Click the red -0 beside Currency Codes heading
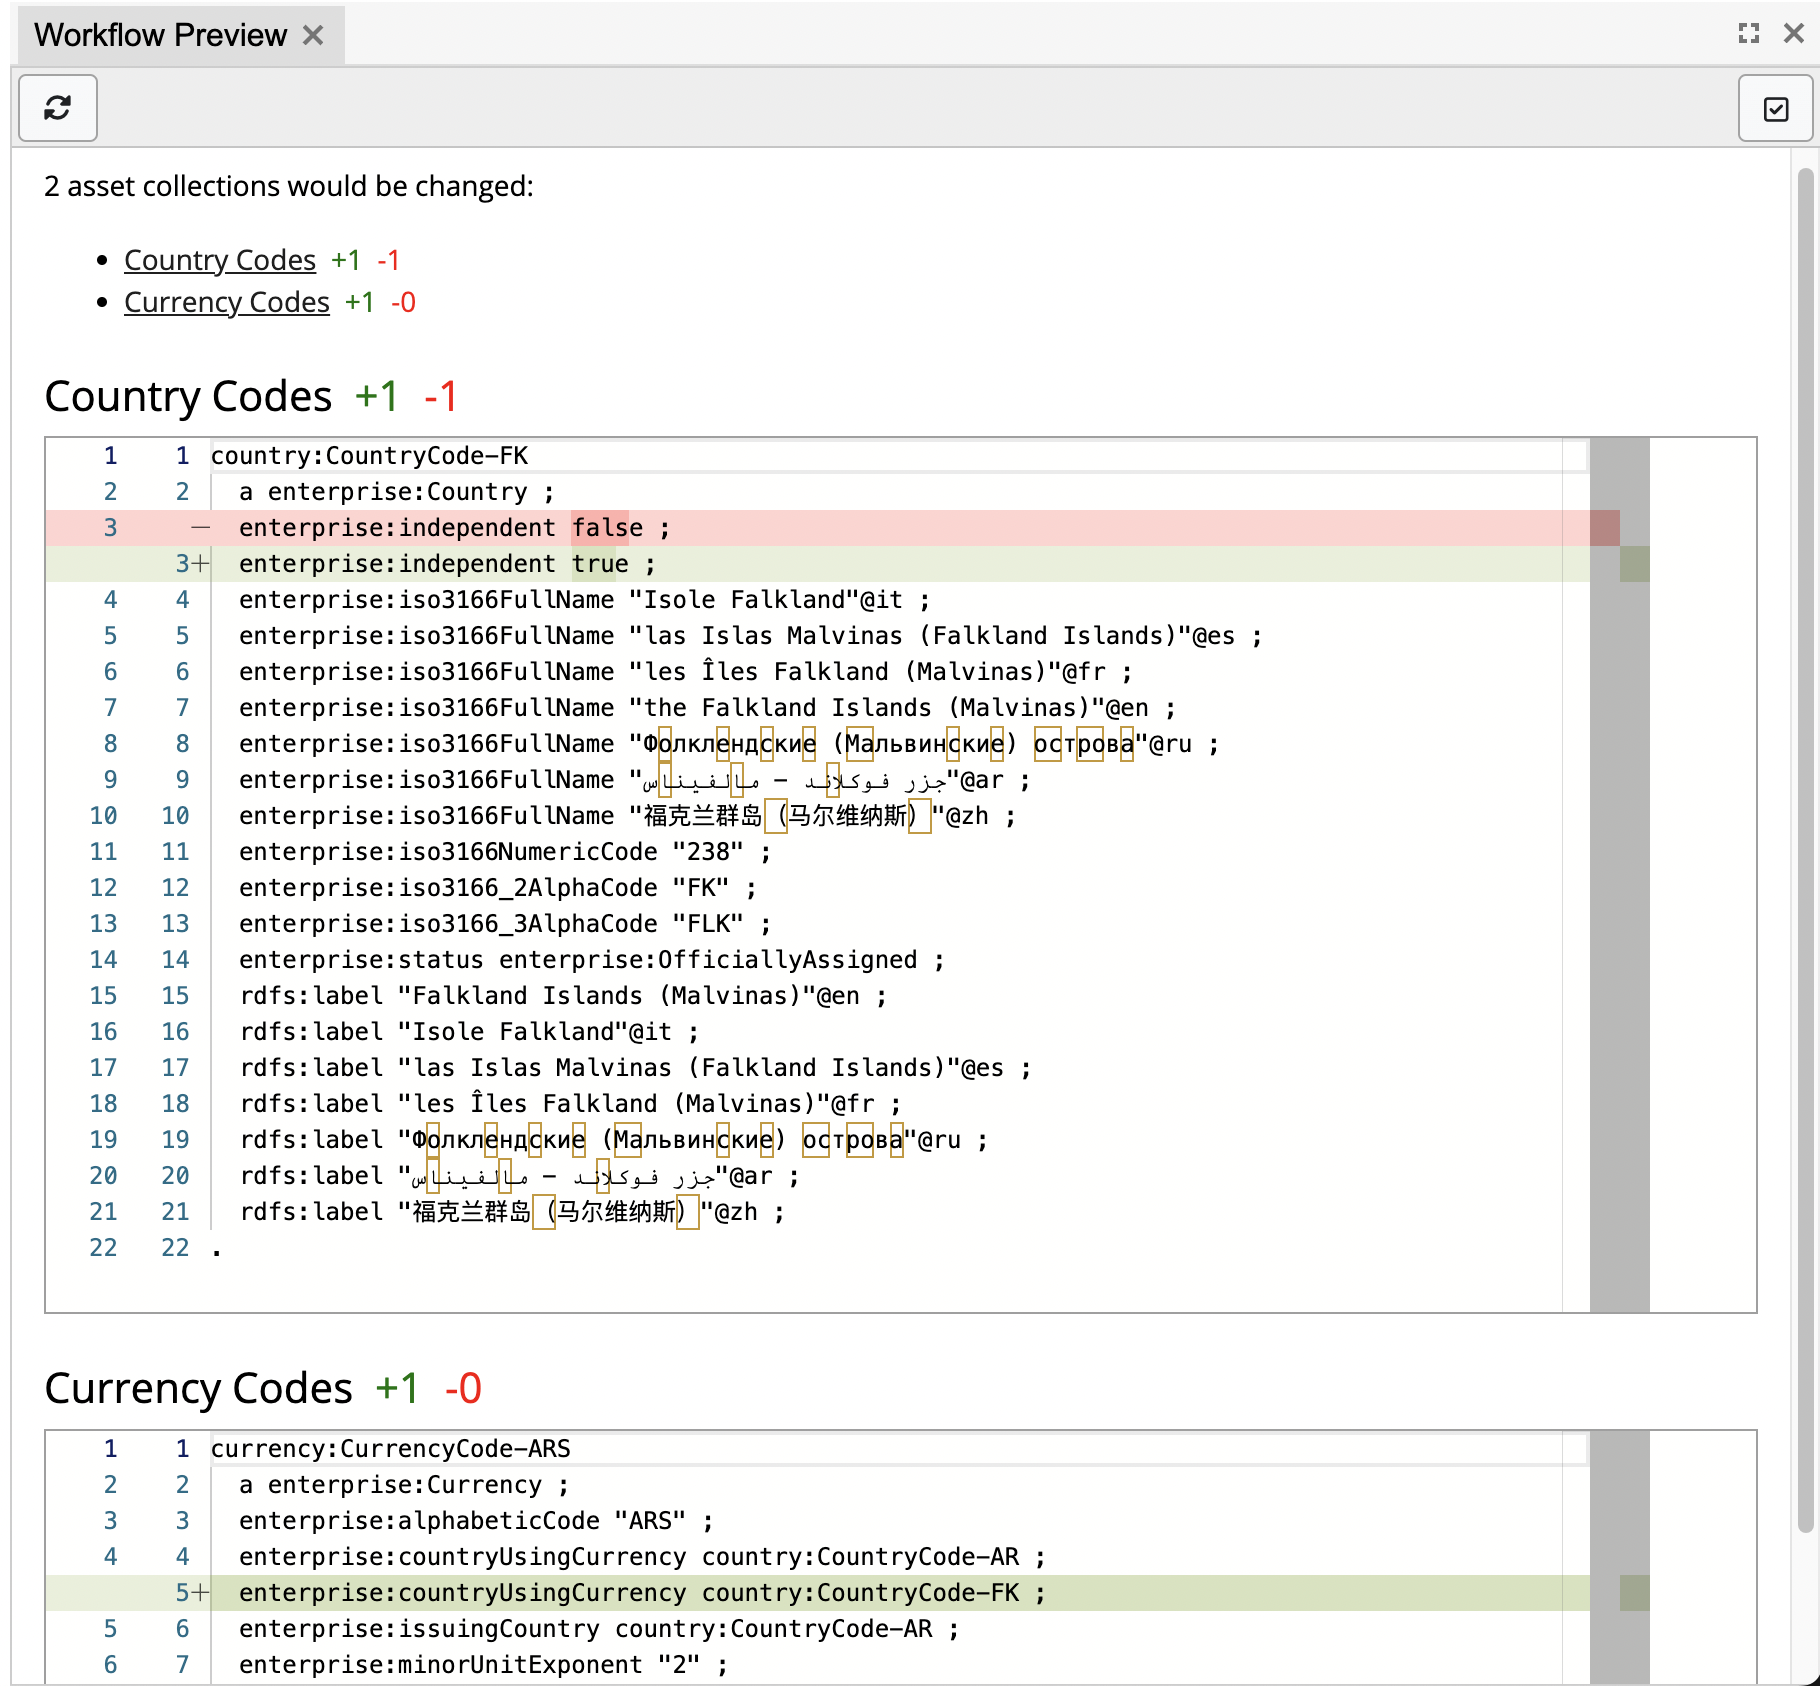Image resolution: width=1820 pixels, height=1686 pixels. [x=464, y=1388]
